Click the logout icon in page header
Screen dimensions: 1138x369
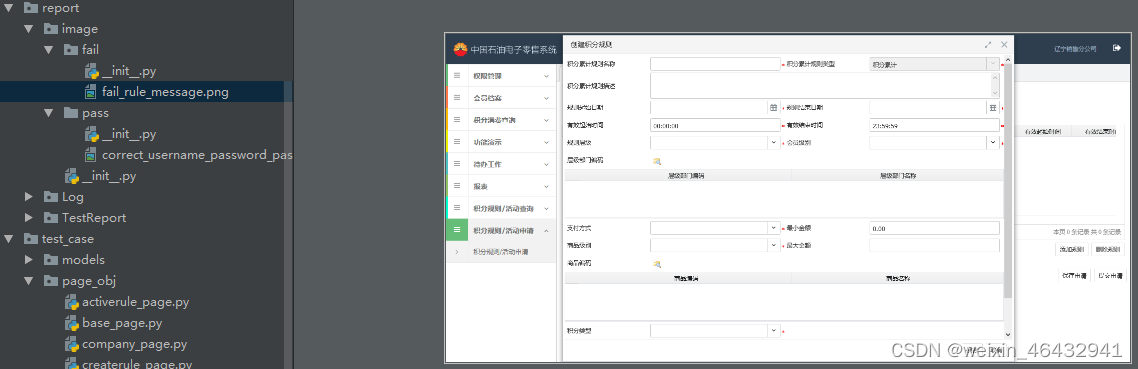coord(1116,49)
